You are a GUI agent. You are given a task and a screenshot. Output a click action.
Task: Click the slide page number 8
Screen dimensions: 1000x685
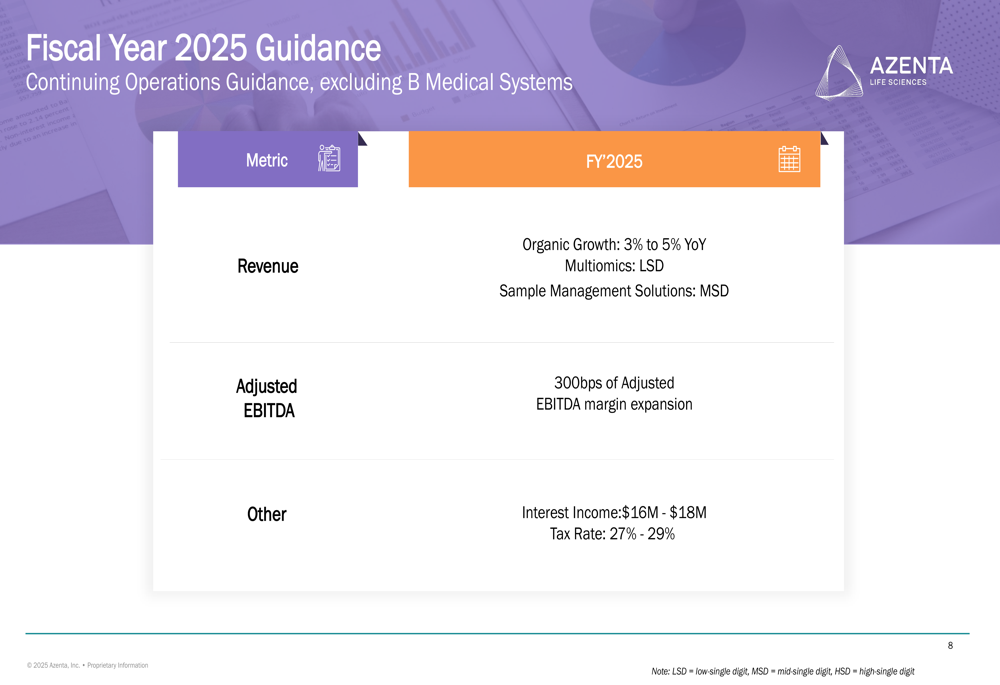click(x=950, y=646)
